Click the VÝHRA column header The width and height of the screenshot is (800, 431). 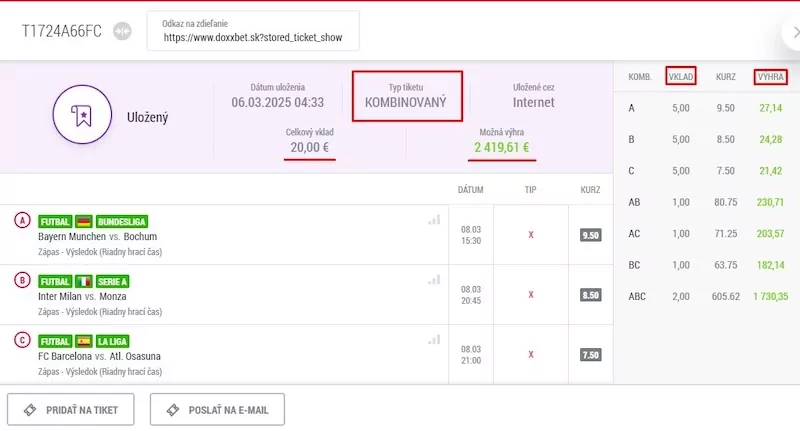pos(770,77)
